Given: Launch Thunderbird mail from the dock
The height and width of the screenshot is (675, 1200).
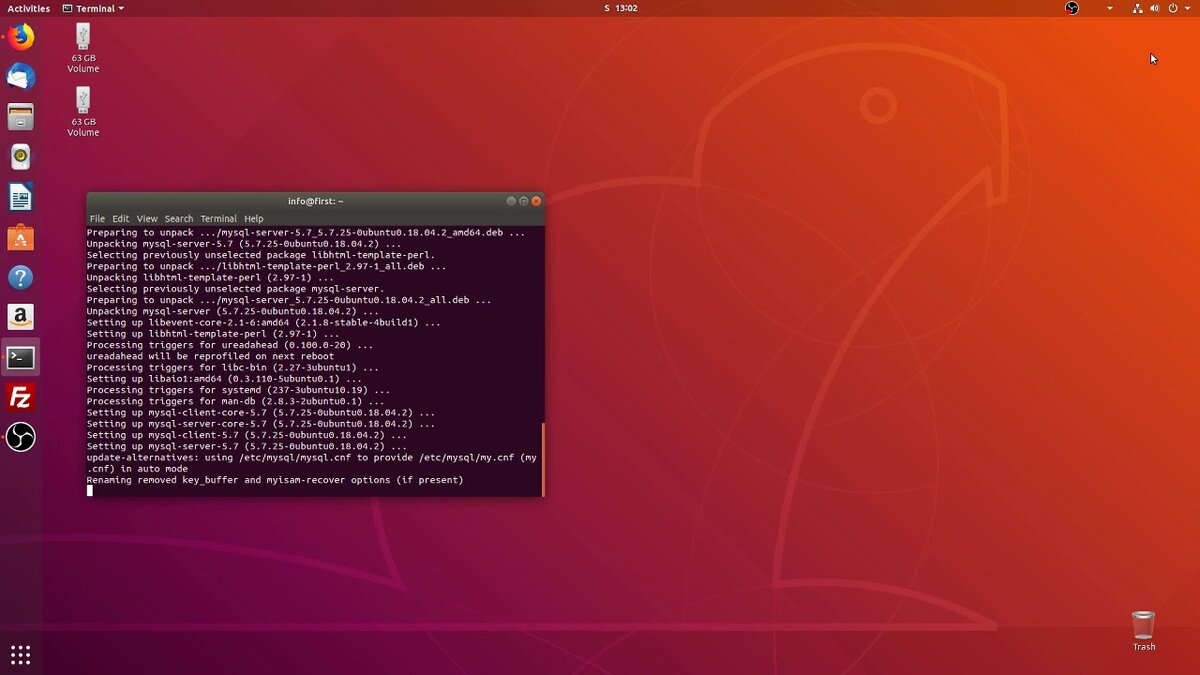Looking at the screenshot, I should pyautogui.click(x=21, y=77).
